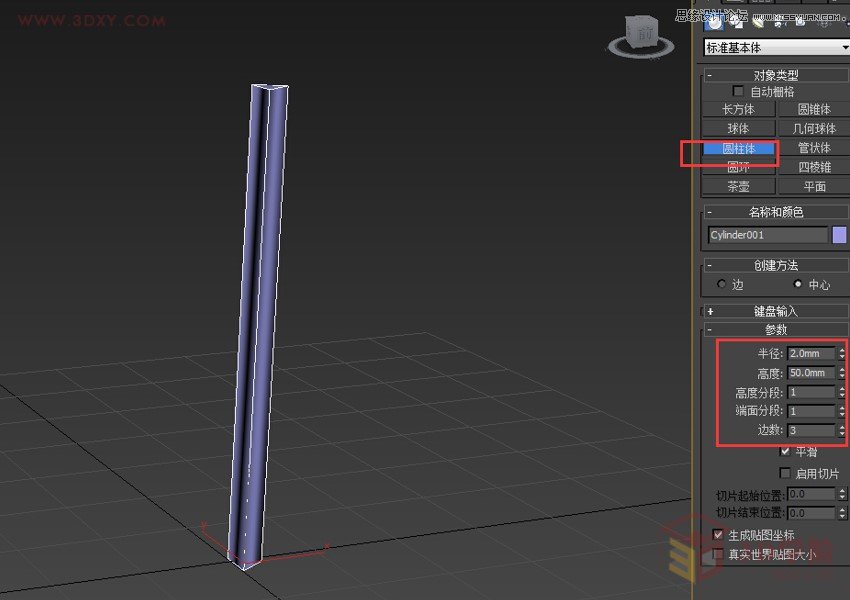
Task: Click the 管状体 Tube primitive button
Action: pyautogui.click(x=814, y=148)
